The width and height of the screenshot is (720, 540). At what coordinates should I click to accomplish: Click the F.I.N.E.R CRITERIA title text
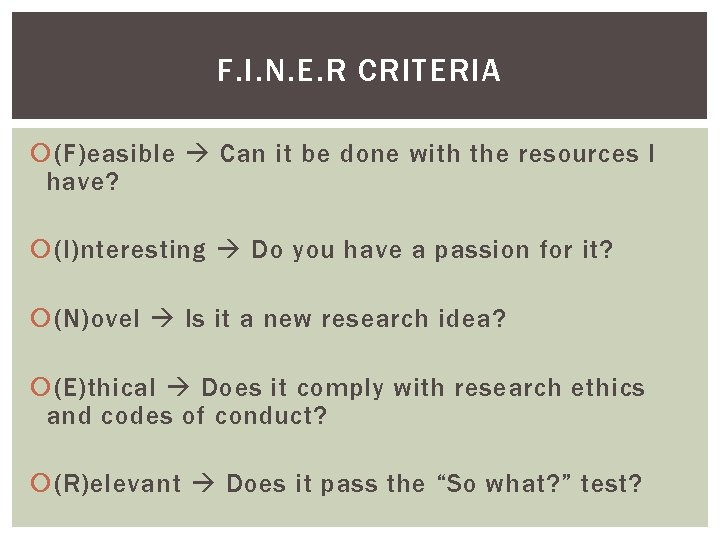click(359, 70)
